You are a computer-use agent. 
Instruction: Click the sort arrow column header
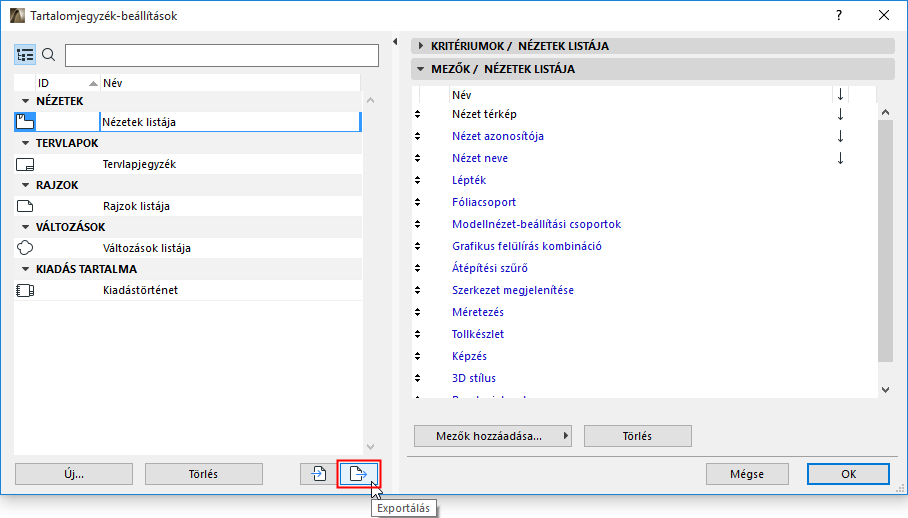tap(840, 94)
